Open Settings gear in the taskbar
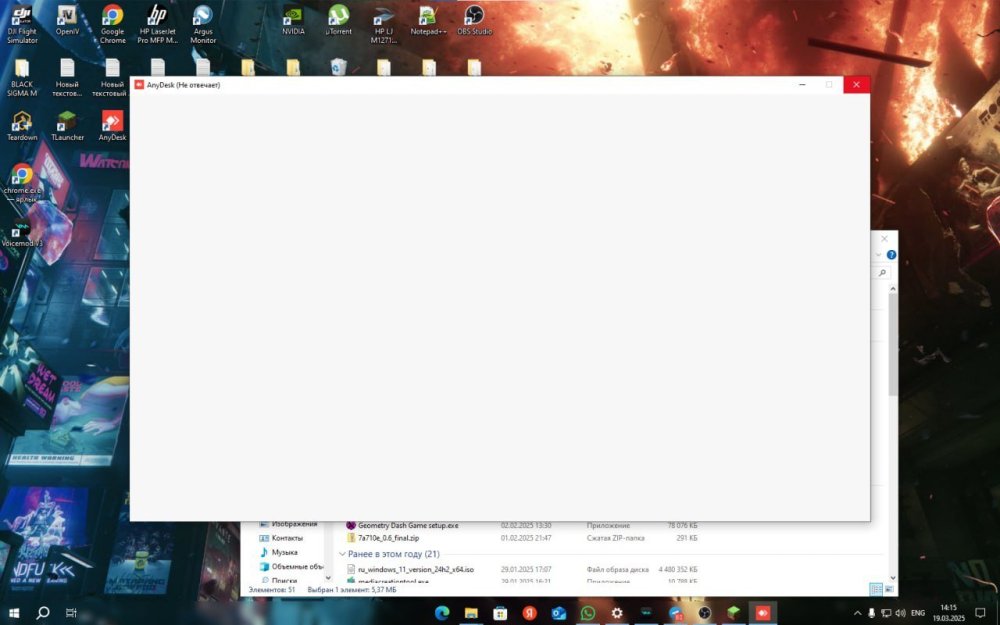Image resolution: width=1000 pixels, height=625 pixels. click(x=617, y=613)
